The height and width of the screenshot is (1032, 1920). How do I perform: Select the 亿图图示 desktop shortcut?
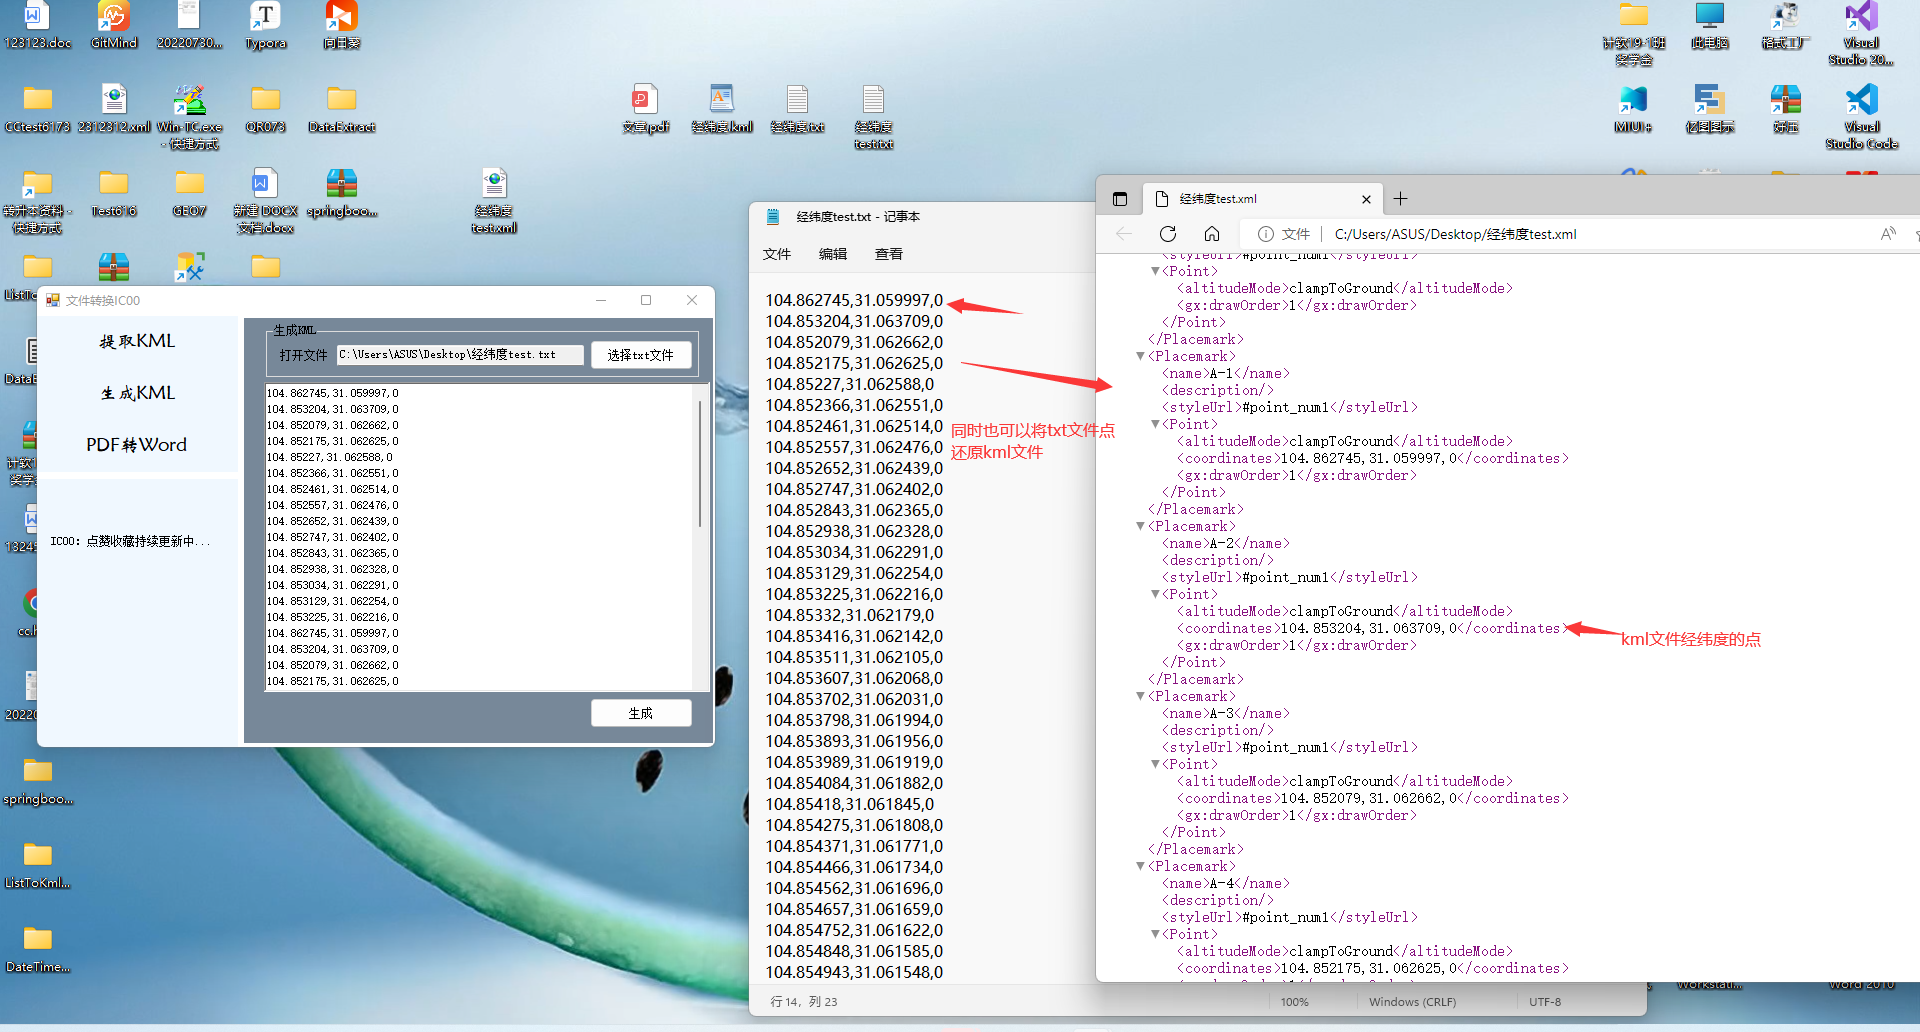(1709, 108)
